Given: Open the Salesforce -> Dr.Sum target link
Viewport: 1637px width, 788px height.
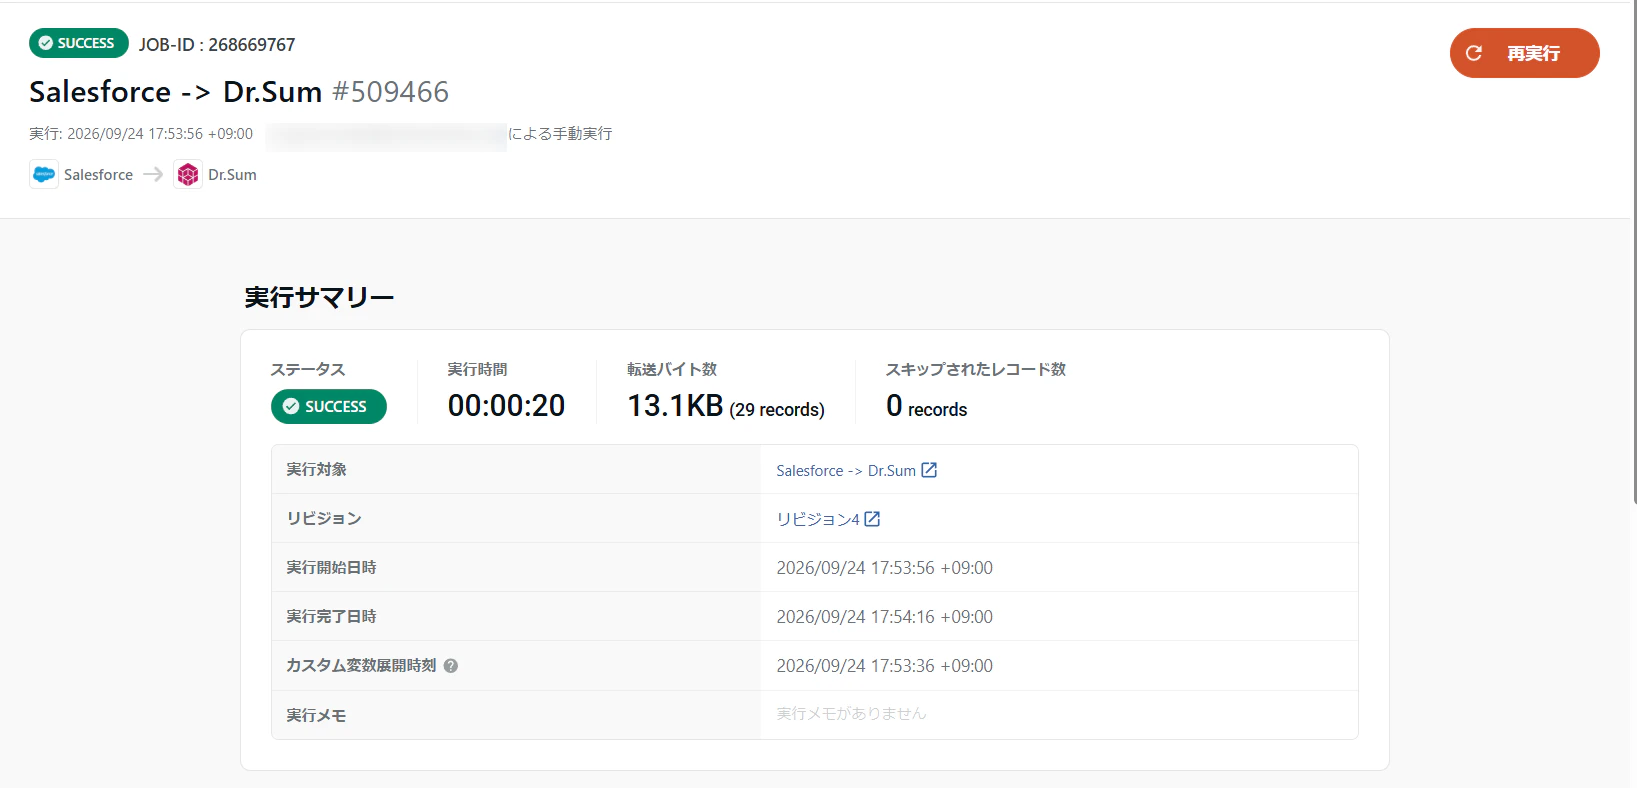Looking at the screenshot, I should (x=846, y=470).
